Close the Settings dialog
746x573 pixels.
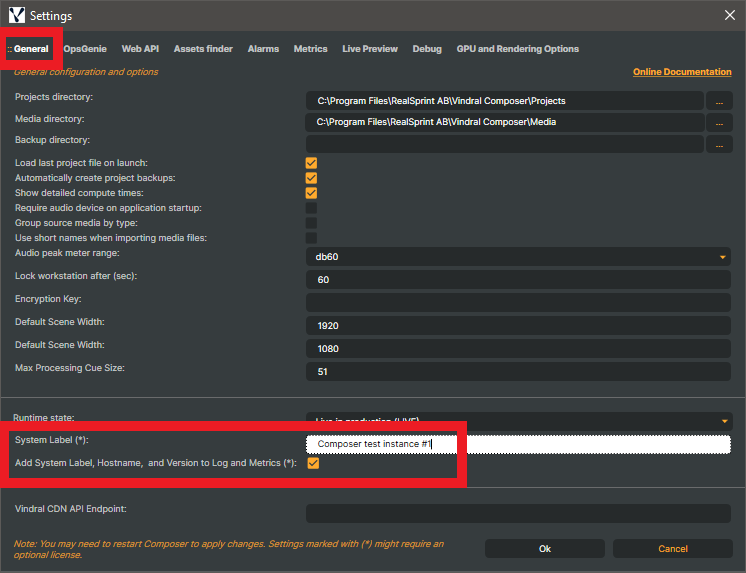pos(730,15)
